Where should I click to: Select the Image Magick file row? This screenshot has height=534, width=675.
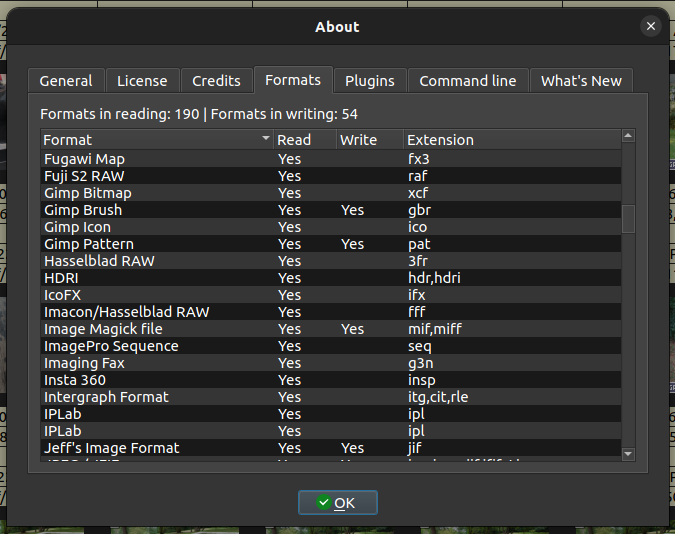(331, 329)
